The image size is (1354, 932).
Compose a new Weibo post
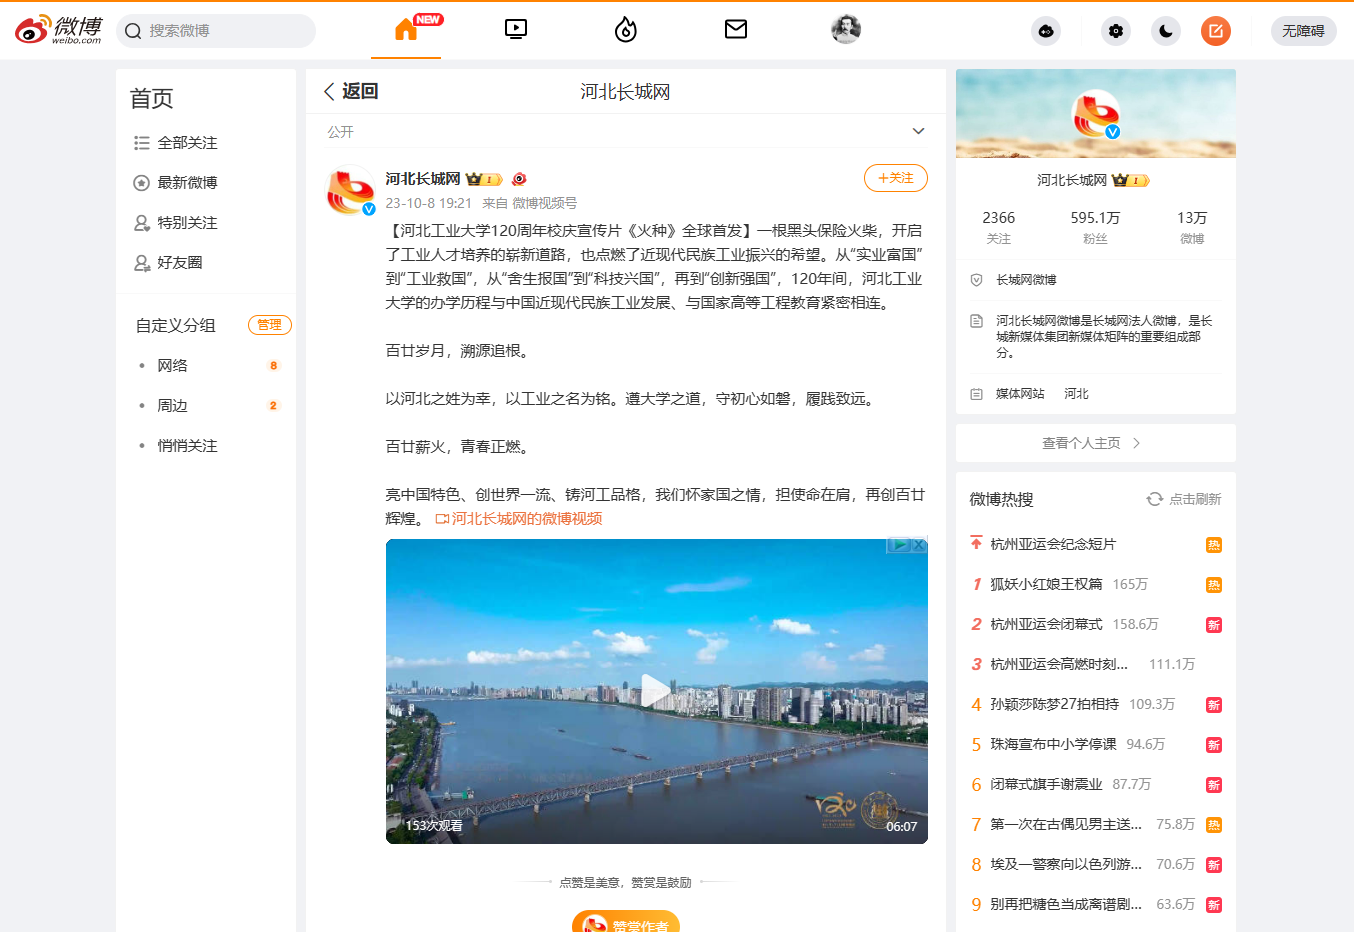1216,31
